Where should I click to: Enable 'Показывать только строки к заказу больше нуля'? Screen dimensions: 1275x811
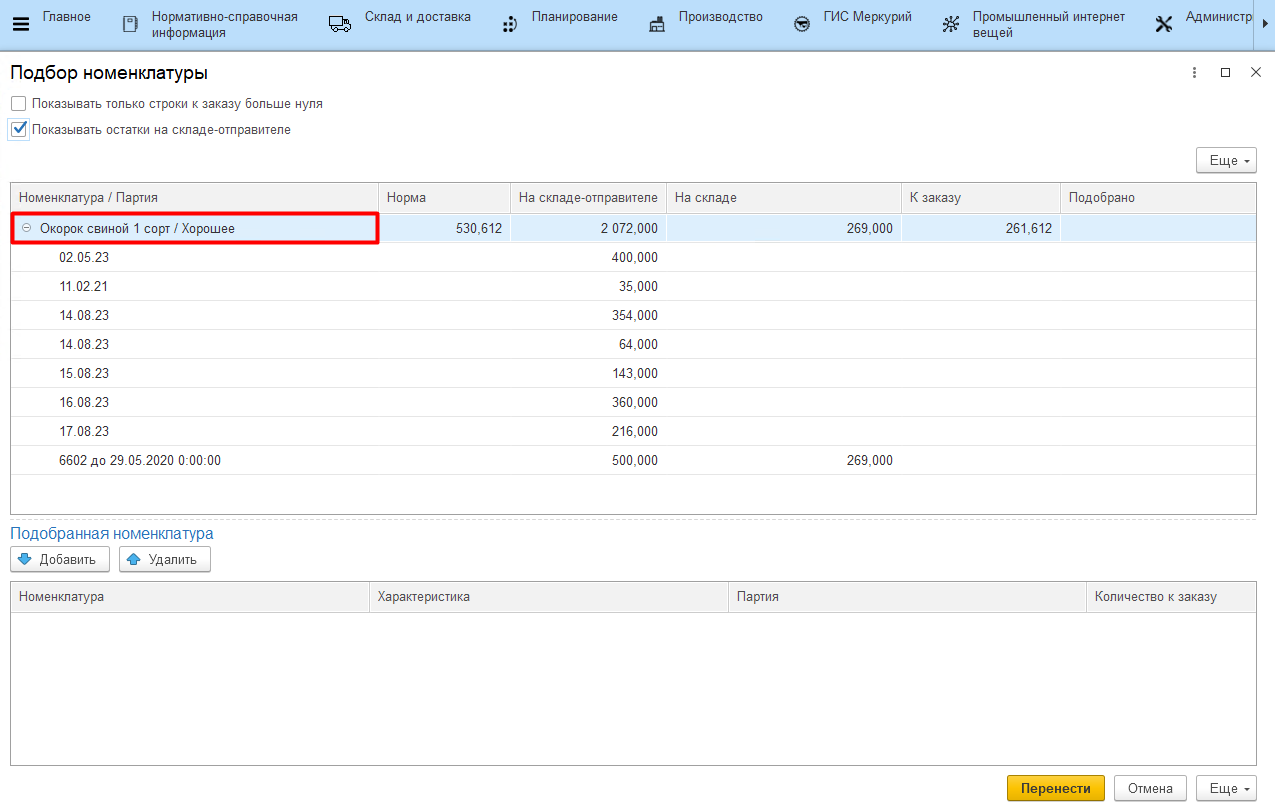[19, 104]
